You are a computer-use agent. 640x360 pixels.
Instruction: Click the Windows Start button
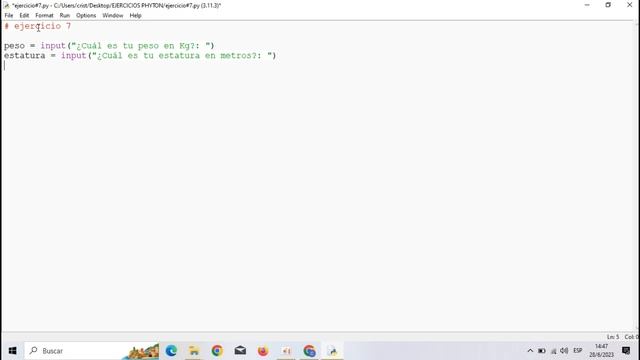[12, 351]
